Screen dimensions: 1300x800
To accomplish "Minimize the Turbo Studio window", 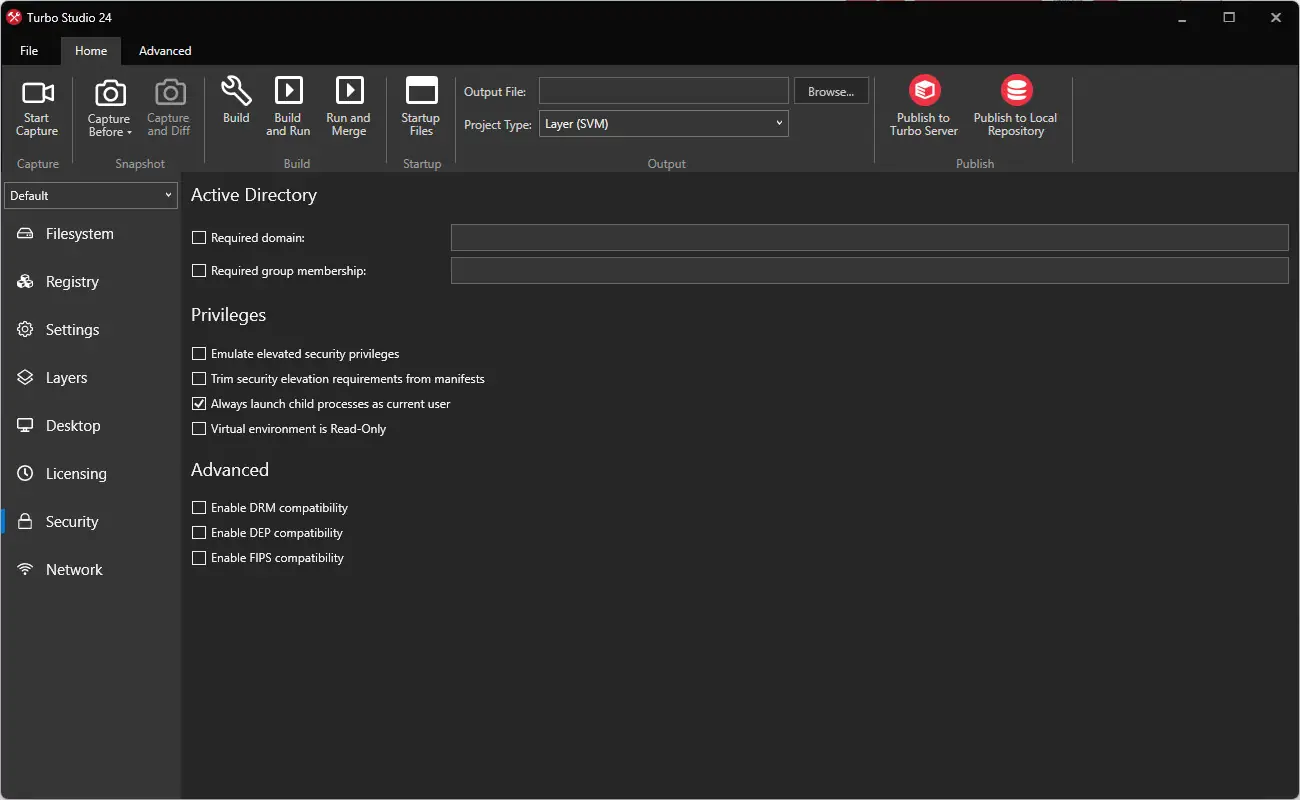I will [1183, 17].
